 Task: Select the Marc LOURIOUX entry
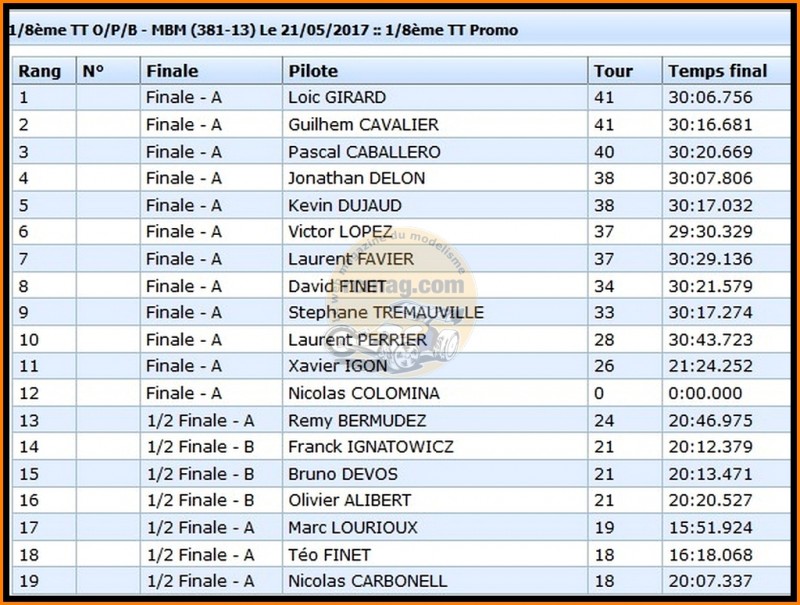[401, 527]
